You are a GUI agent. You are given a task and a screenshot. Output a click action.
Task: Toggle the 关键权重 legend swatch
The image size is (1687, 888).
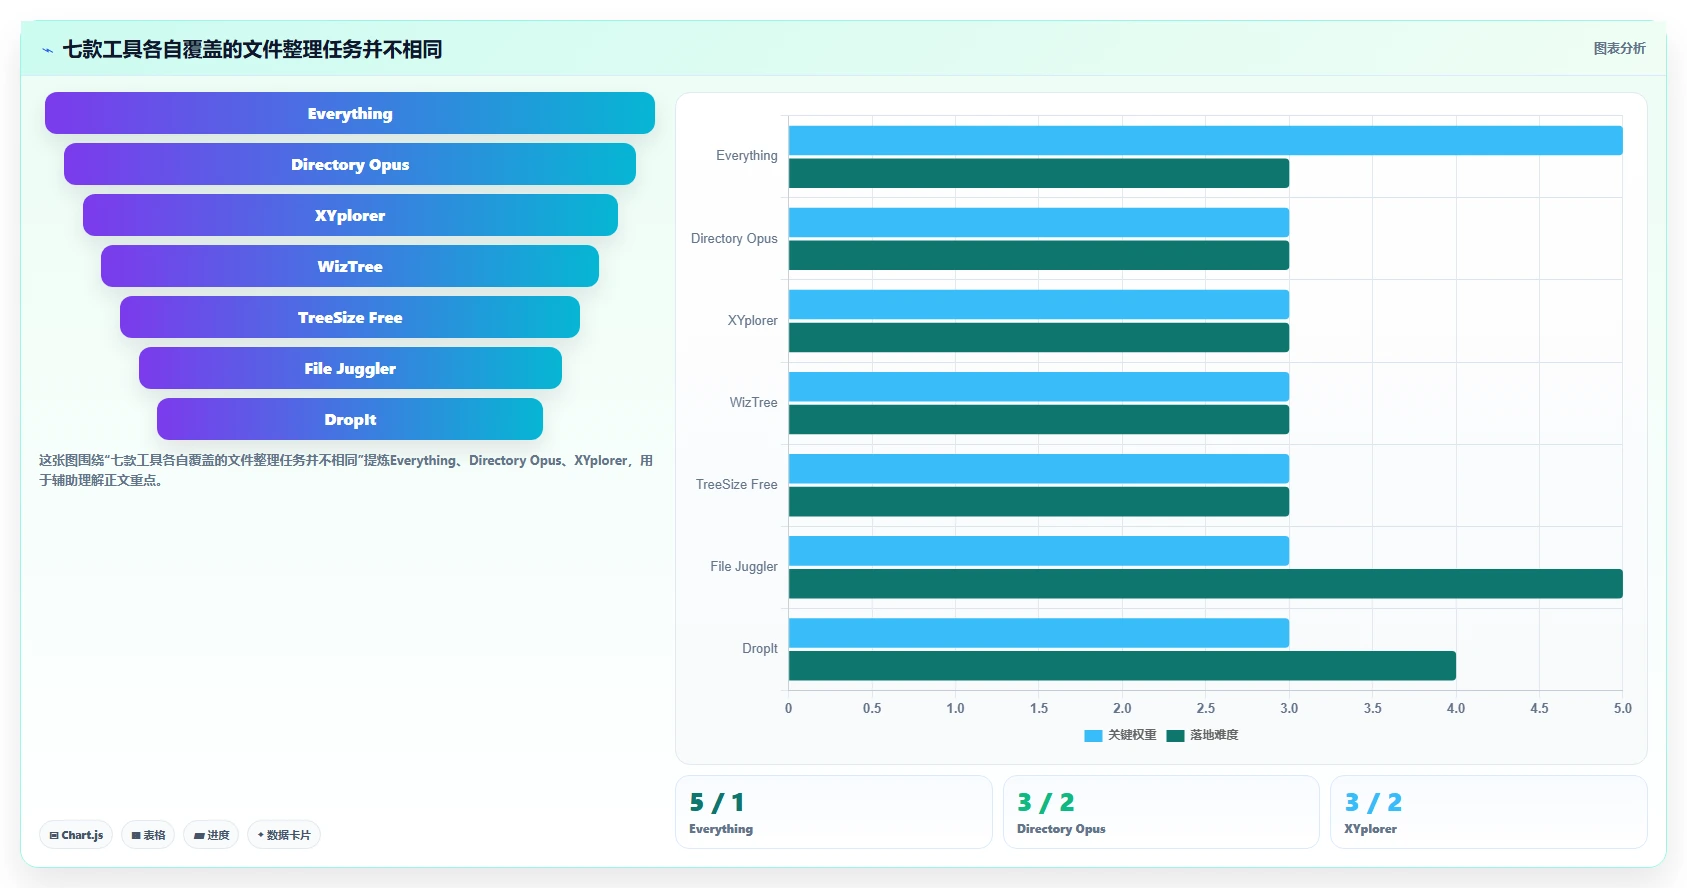[1093, 736]
